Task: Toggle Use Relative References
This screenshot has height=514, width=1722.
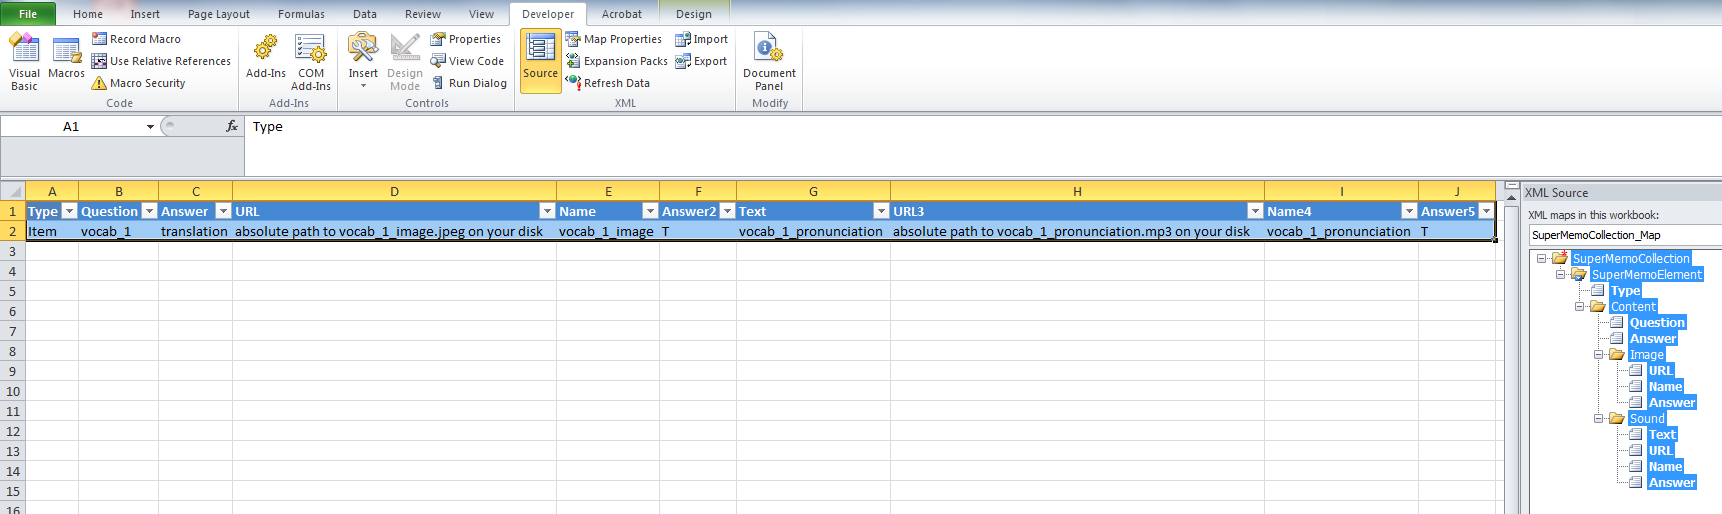Action: pos(161,61)
